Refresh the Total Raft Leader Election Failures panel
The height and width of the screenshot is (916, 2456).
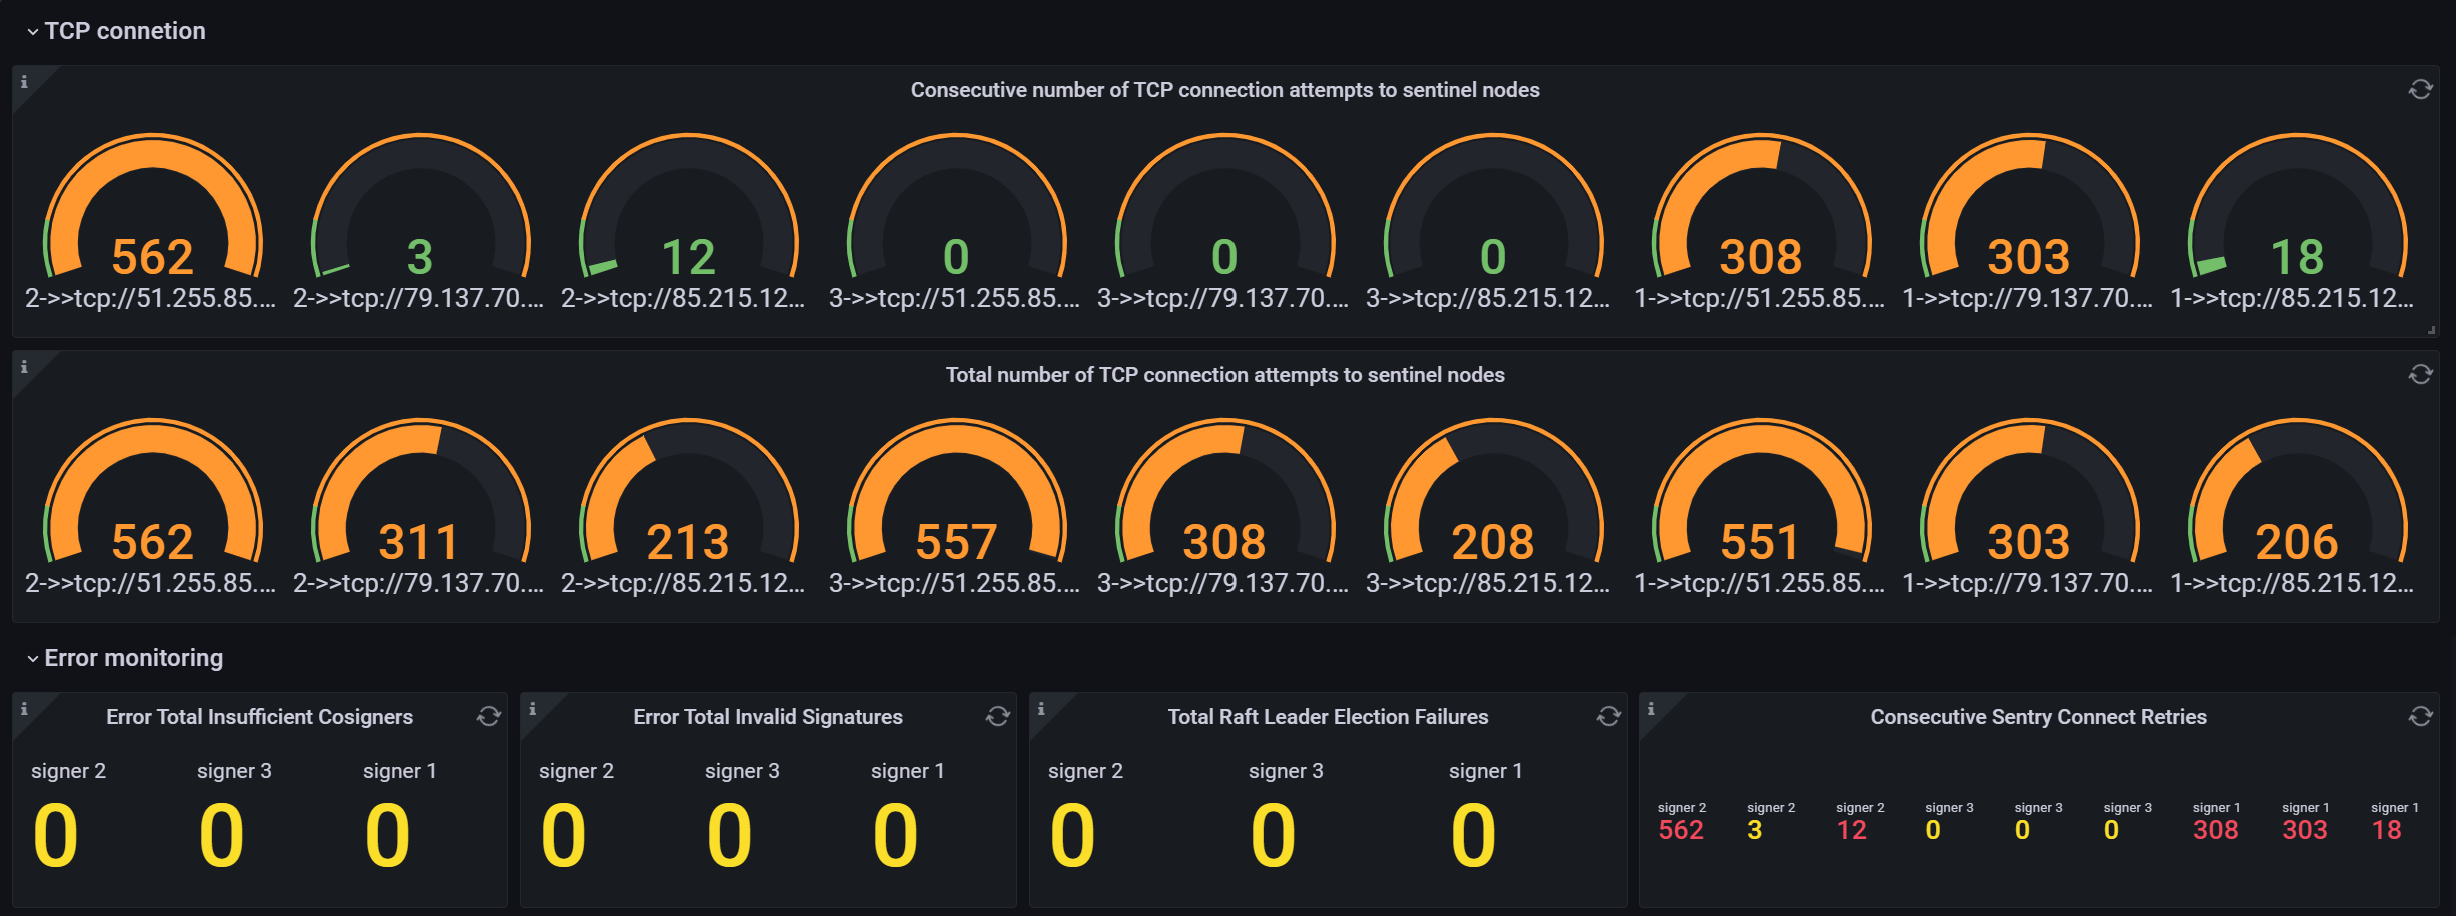point(1608,716)
